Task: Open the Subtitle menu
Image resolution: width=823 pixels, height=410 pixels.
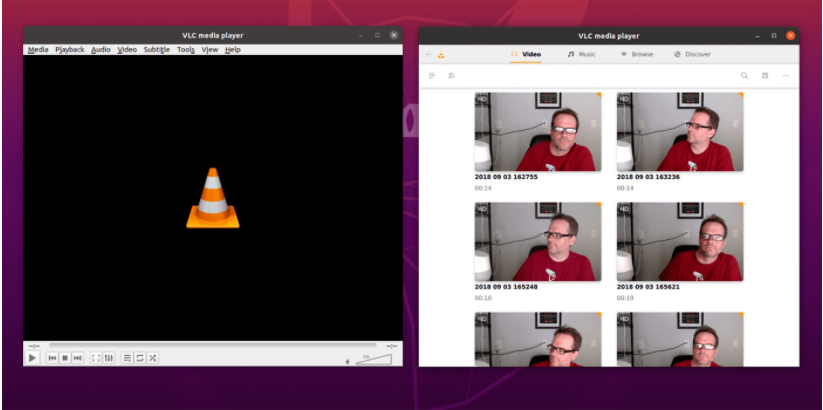Action: tap(157, 49)
